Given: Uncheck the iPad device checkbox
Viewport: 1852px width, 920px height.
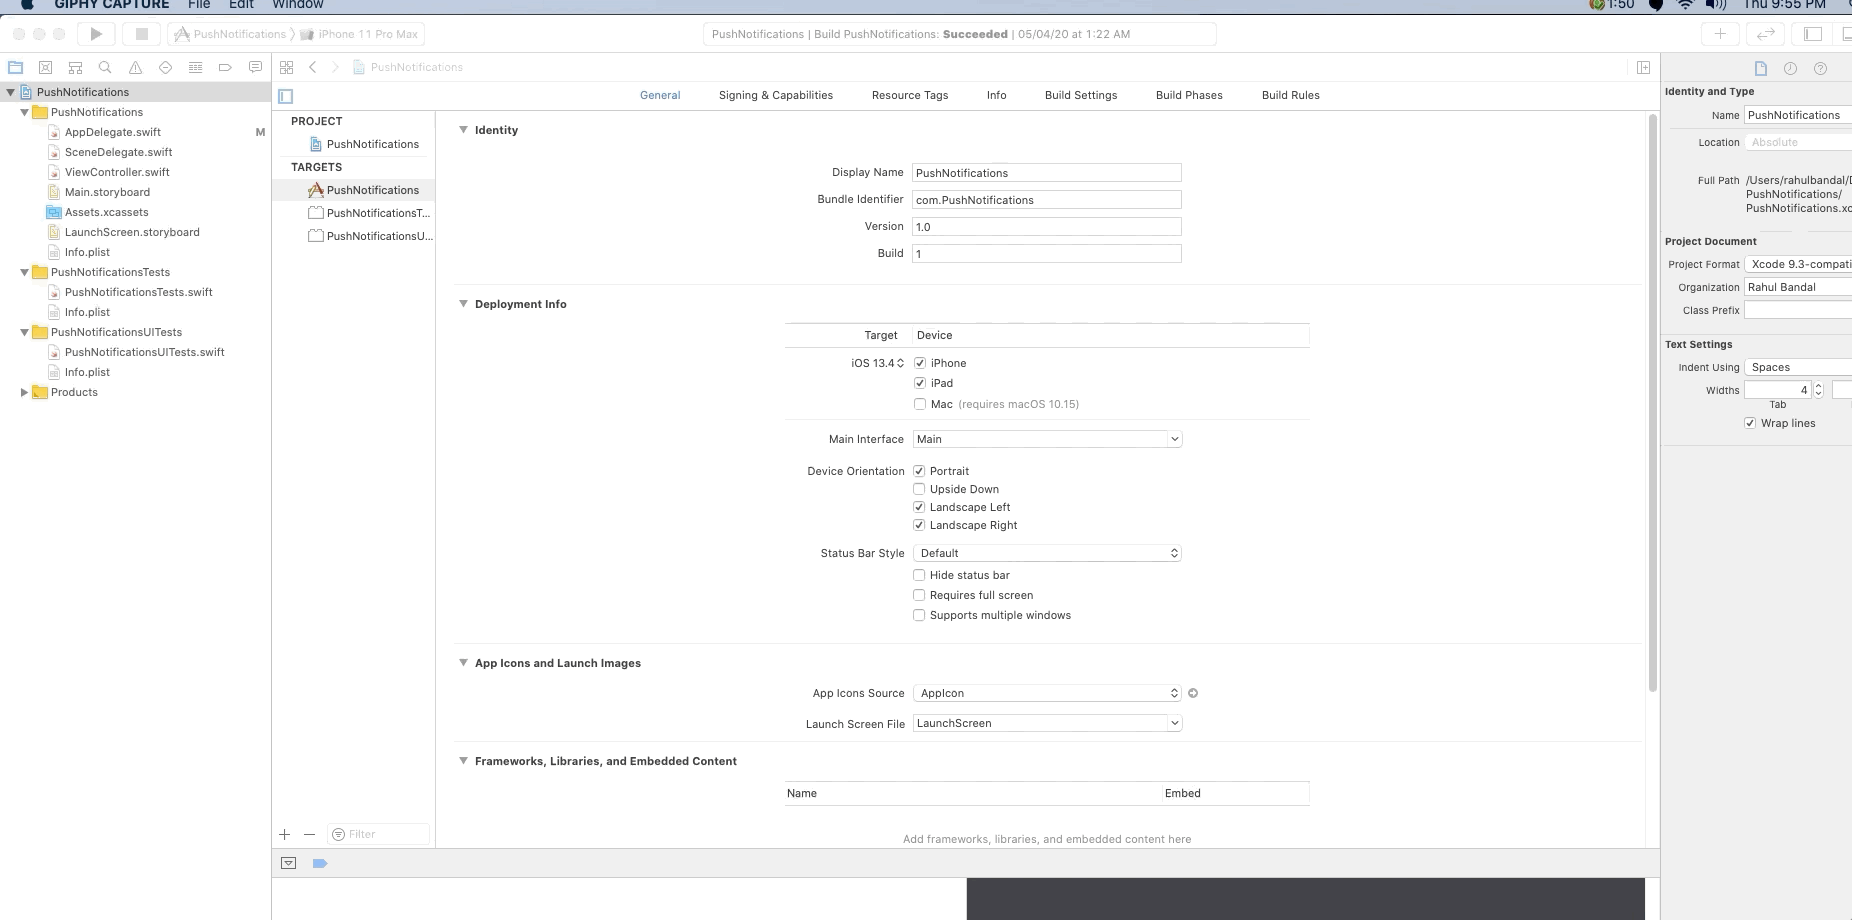Looking at the screenshot, I should (x=920, y=383).
